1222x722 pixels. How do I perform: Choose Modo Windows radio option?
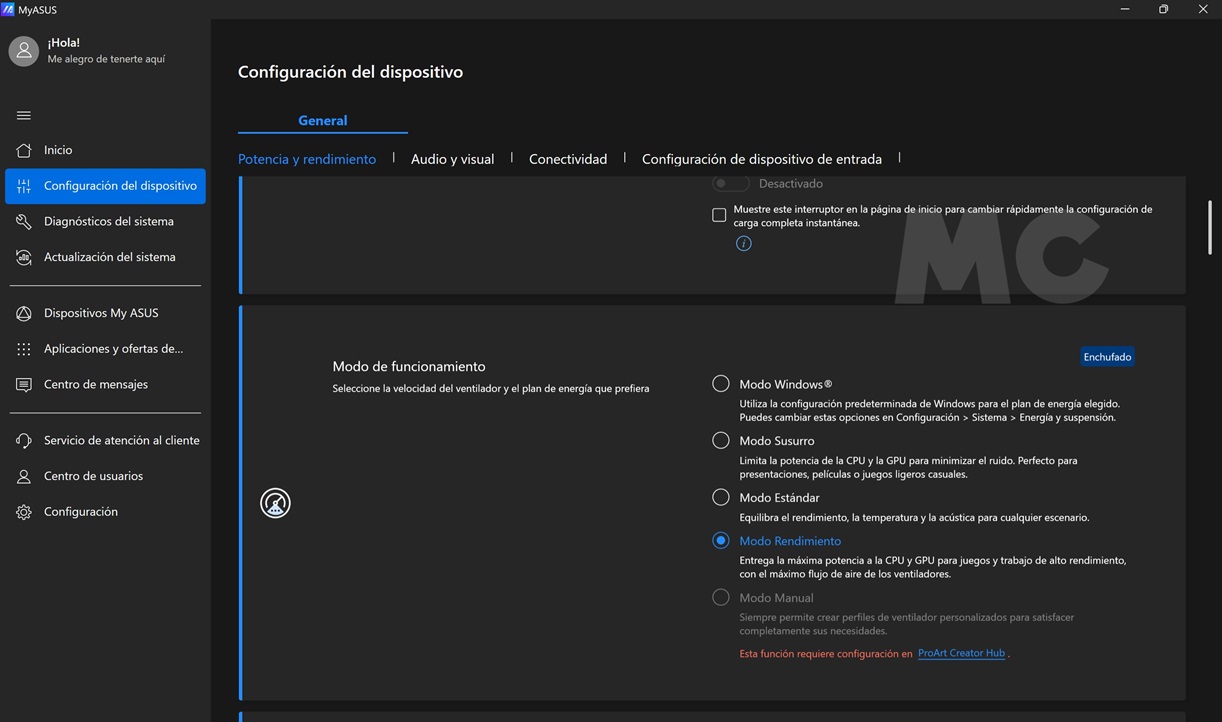coord(720,384)
